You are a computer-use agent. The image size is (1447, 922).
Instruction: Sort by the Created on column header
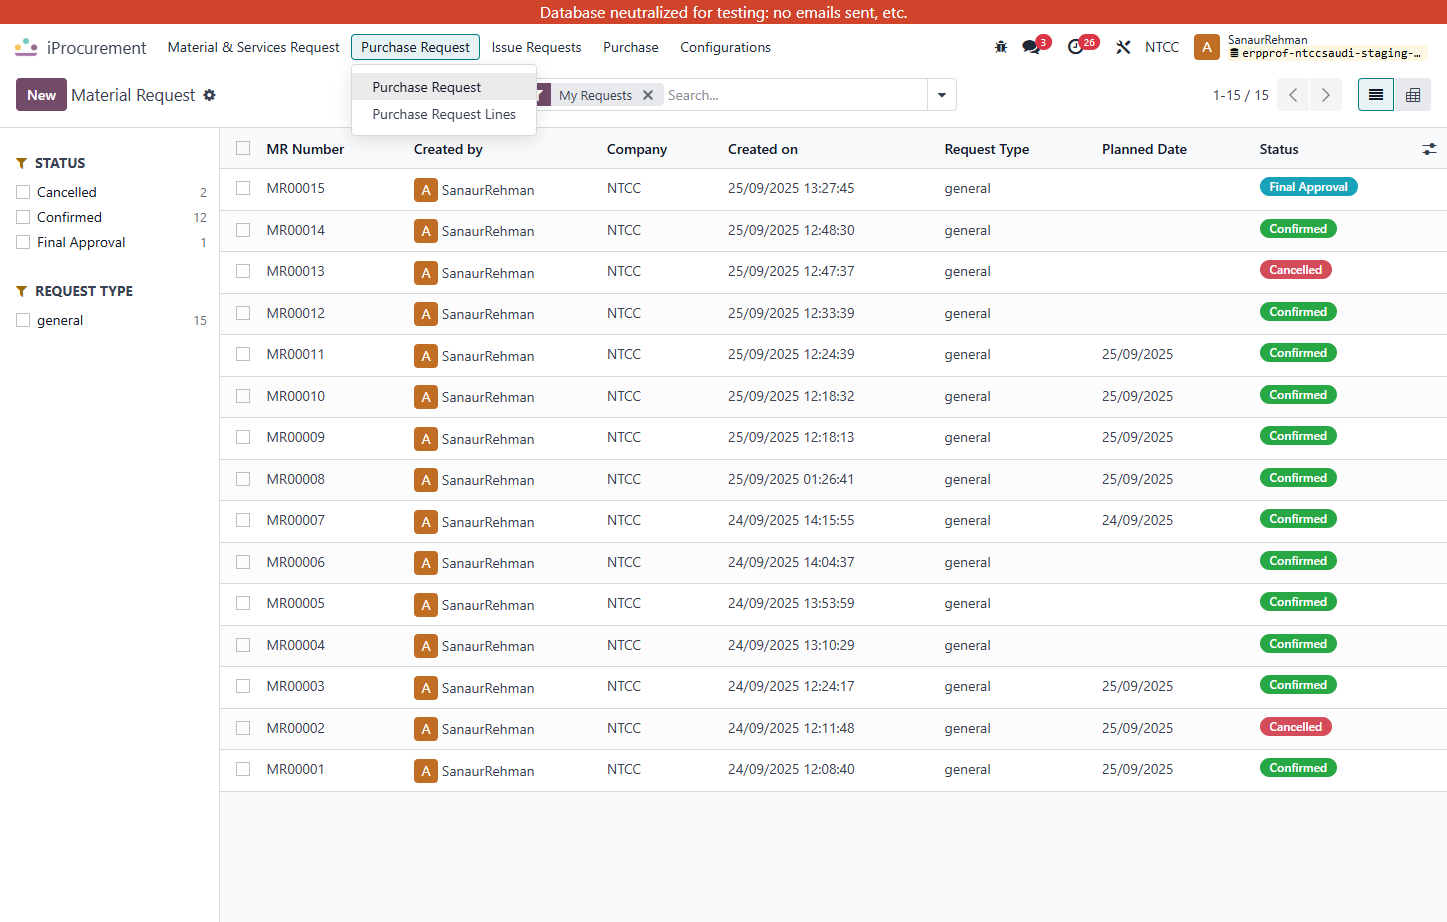(x=763, y=149)
